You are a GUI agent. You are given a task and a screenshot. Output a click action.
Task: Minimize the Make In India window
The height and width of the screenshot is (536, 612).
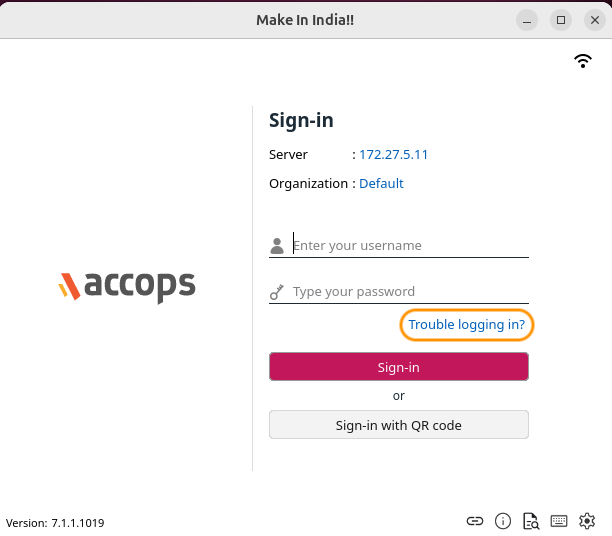[527, 20]
